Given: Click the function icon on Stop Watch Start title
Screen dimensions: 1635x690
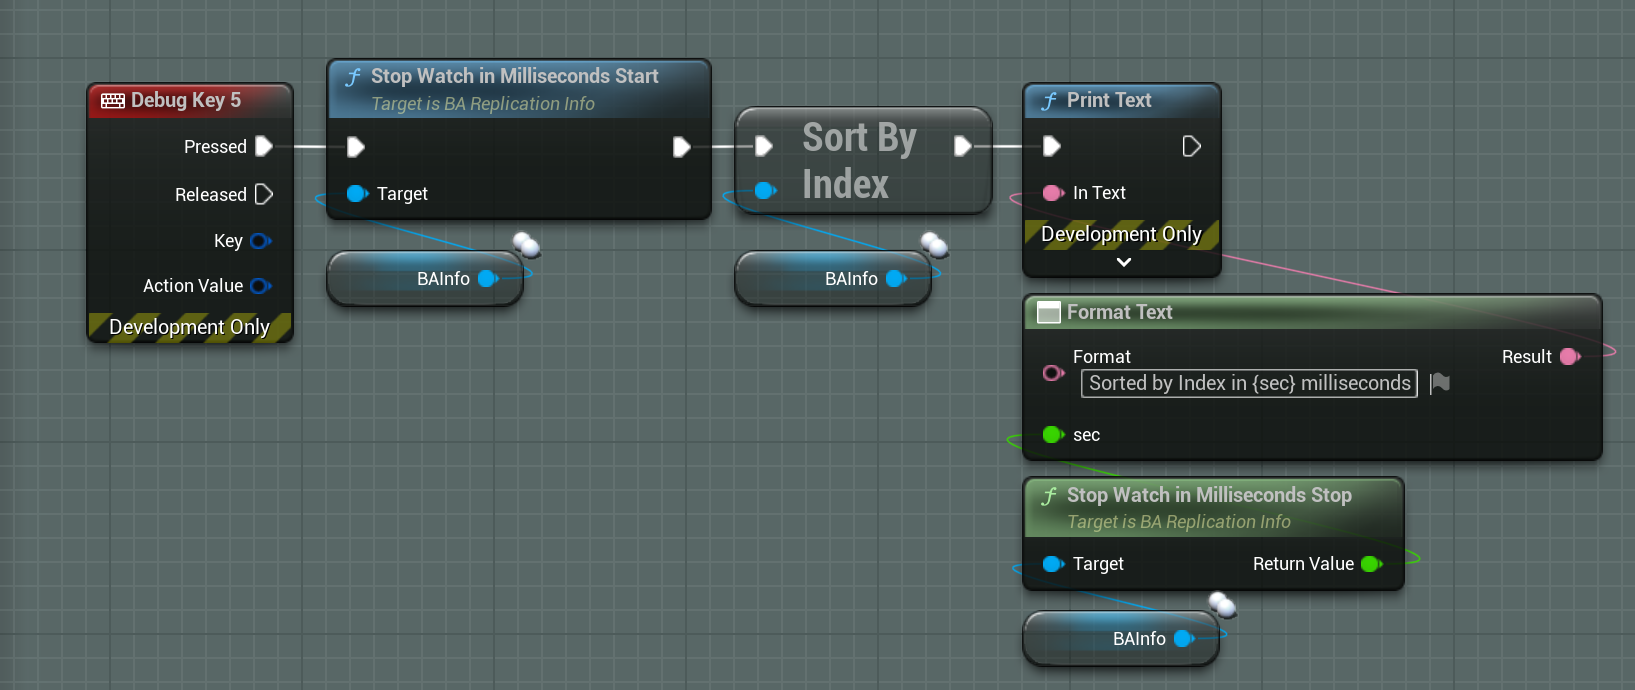Looking at the screenshot, I should tap(353, 77).
